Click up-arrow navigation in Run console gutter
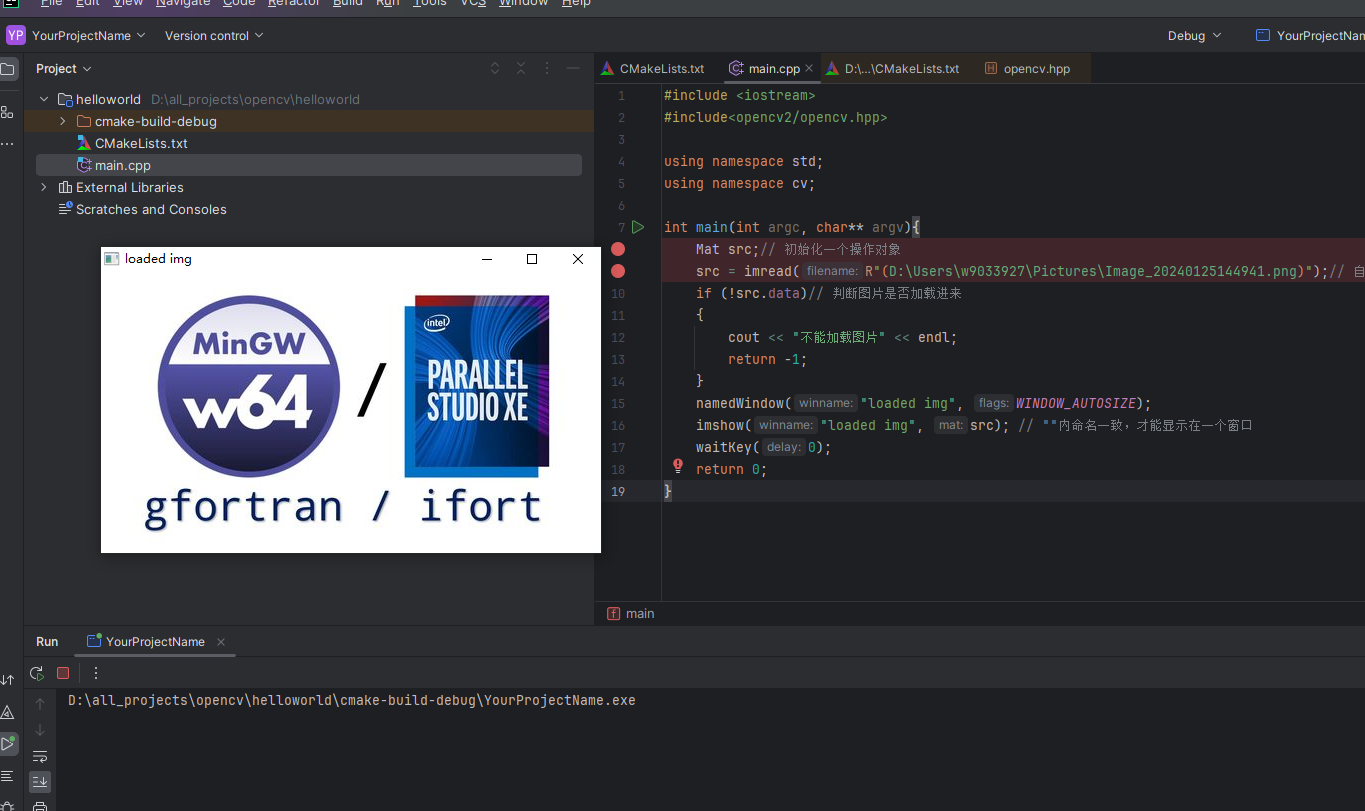Screen dimensions: 1365x811 (x=40, y=704)
